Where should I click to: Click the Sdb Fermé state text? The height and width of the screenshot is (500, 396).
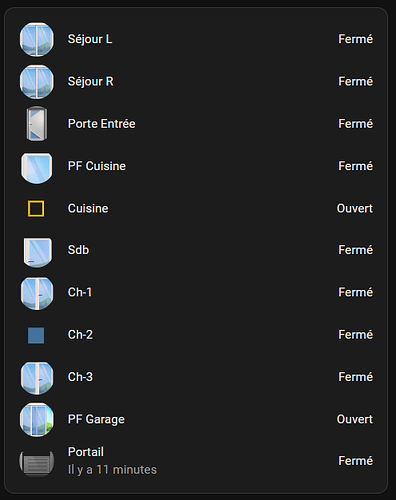coord(356,250)
